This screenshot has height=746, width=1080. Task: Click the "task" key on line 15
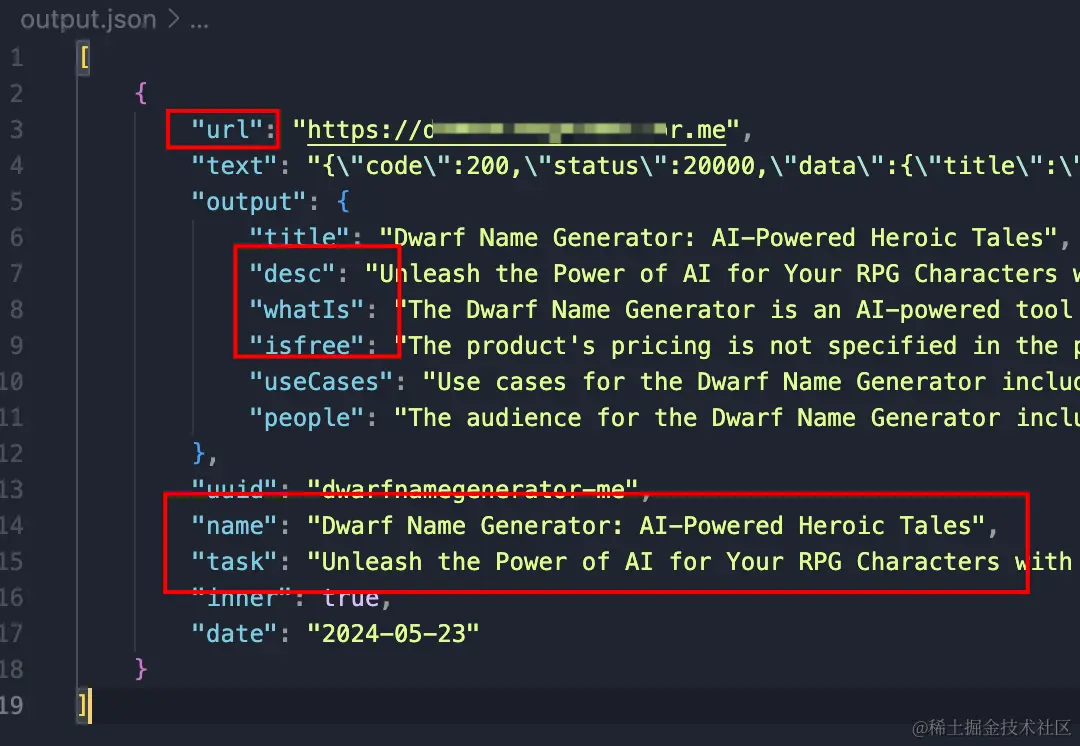click(235, 561)
